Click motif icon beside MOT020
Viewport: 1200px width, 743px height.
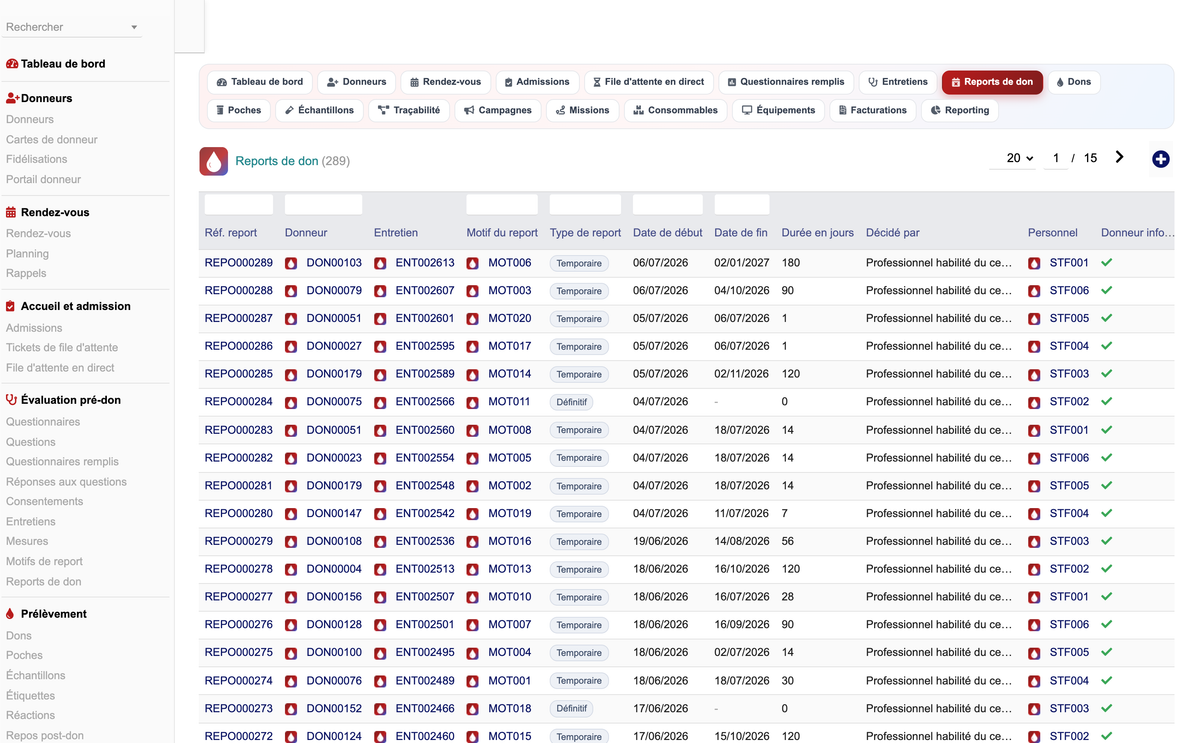pyautogui.click(x=473, y=319)
